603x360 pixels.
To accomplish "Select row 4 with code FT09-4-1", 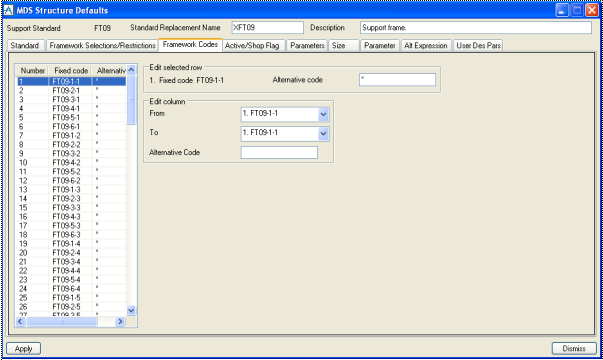I will pos(71,108).
